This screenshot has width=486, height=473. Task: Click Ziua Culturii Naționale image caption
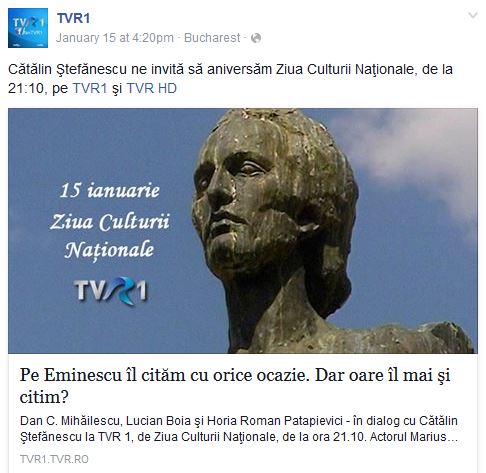tap(110, 236)
